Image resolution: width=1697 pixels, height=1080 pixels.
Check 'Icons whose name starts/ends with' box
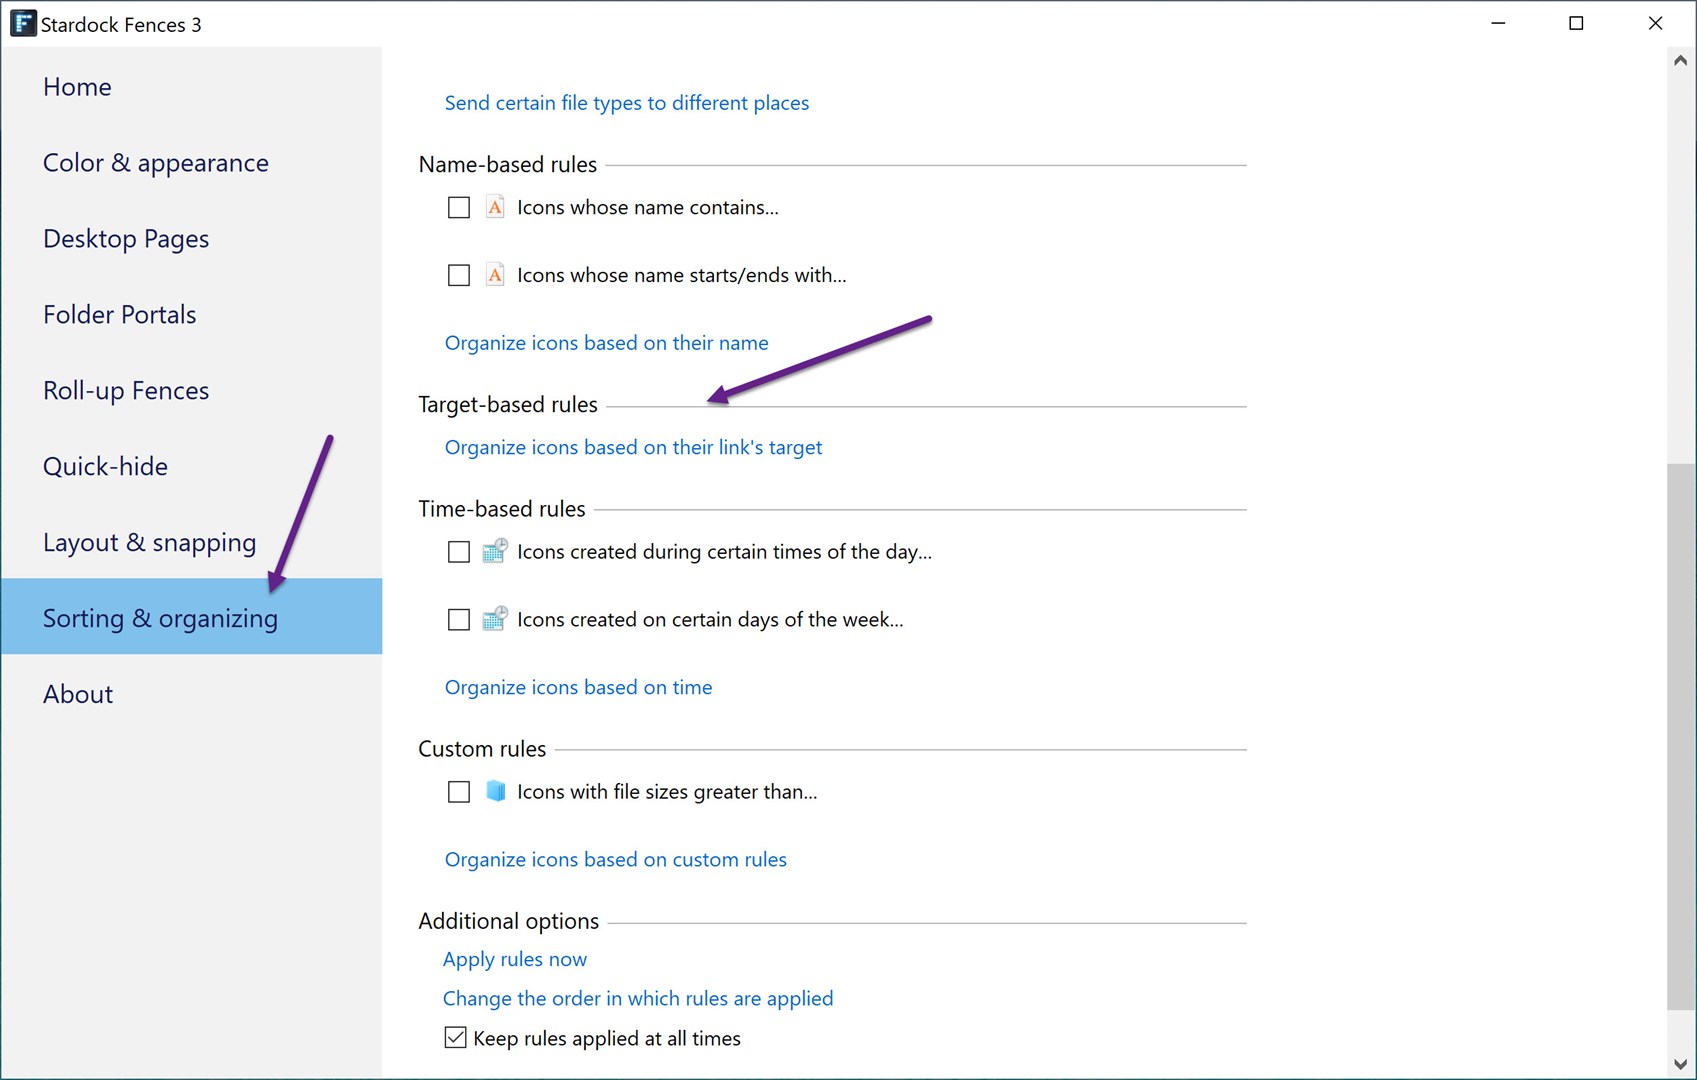coord(459,275)
